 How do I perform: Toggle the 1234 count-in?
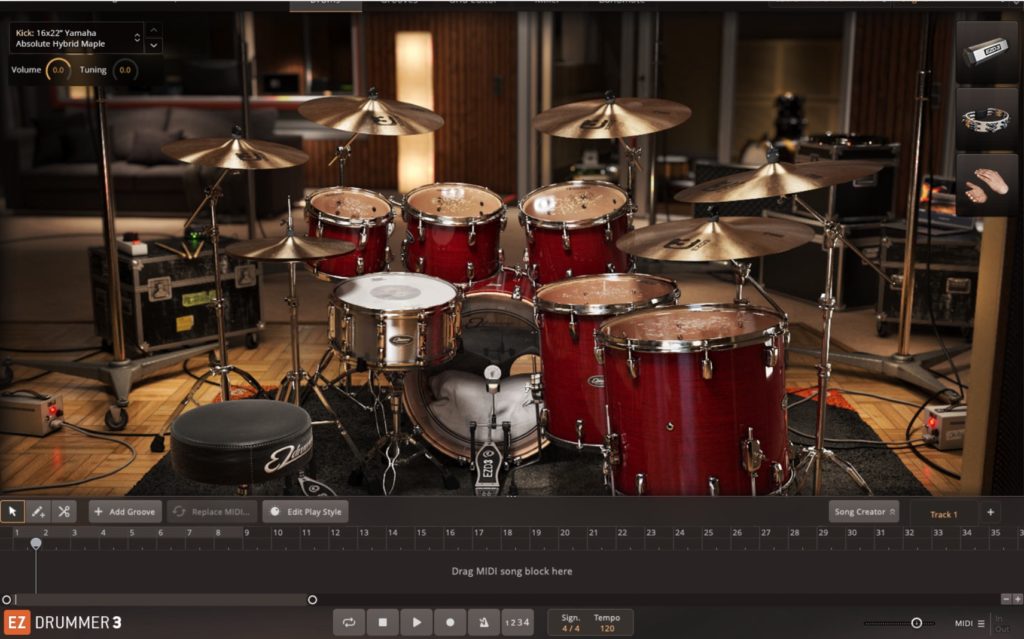[x=517, y=623]
